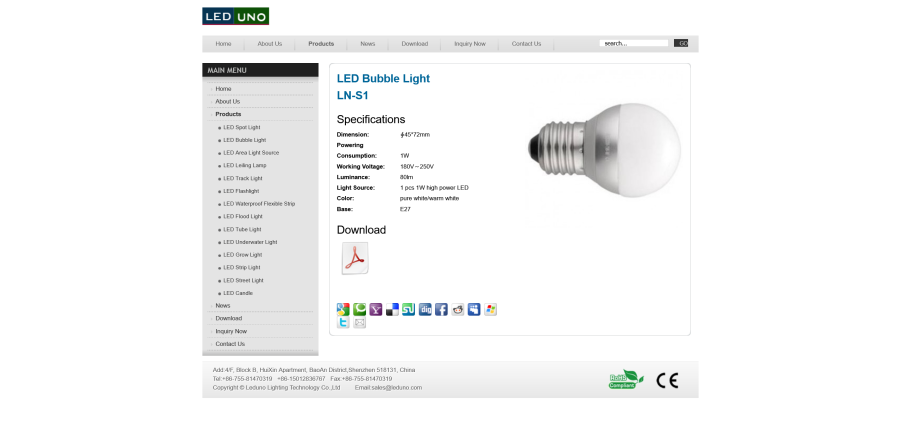This screenshot has height=448, width=900.
Task: Download the PDF datasheet icon
Action: point(355,258)
